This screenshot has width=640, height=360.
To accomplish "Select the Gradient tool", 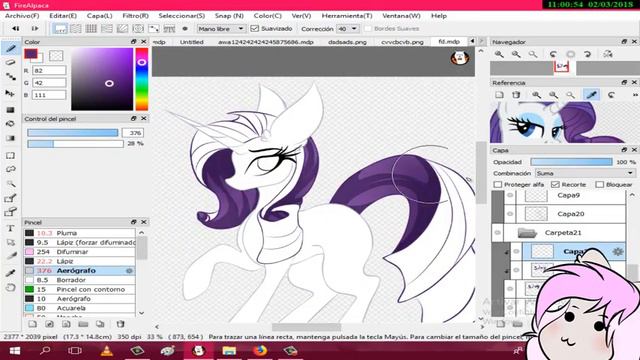I will [x=11, y=138].
